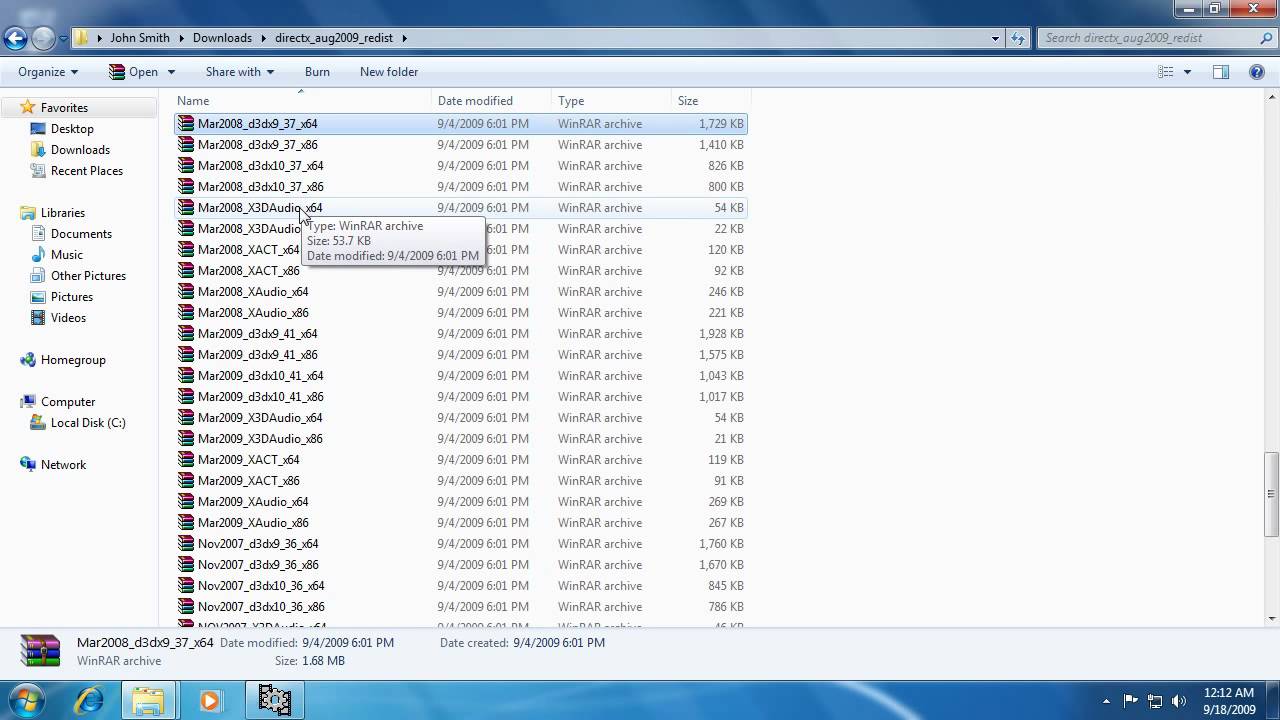Open the Pictures library
The height and width of the screenshot is (720, 1280).
71,297
